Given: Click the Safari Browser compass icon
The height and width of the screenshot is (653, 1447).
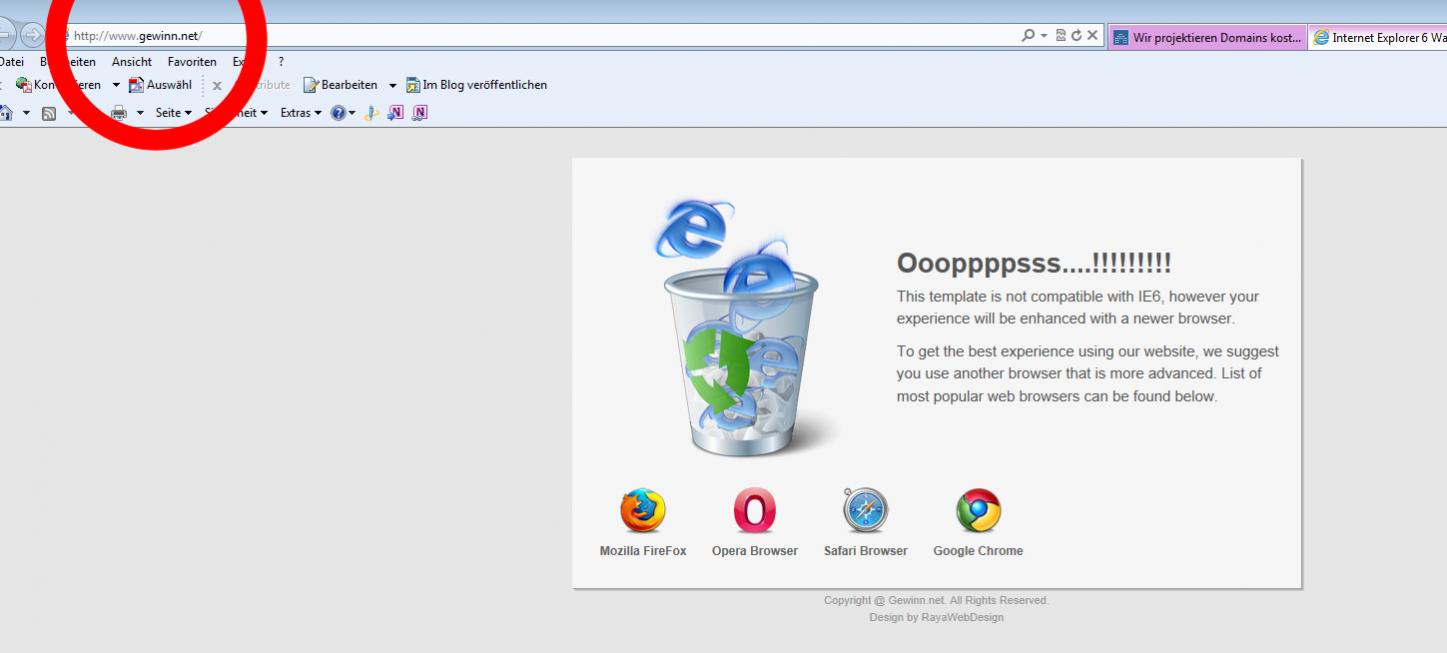Looking at the screenshot, I should click(x=865, y=511).
